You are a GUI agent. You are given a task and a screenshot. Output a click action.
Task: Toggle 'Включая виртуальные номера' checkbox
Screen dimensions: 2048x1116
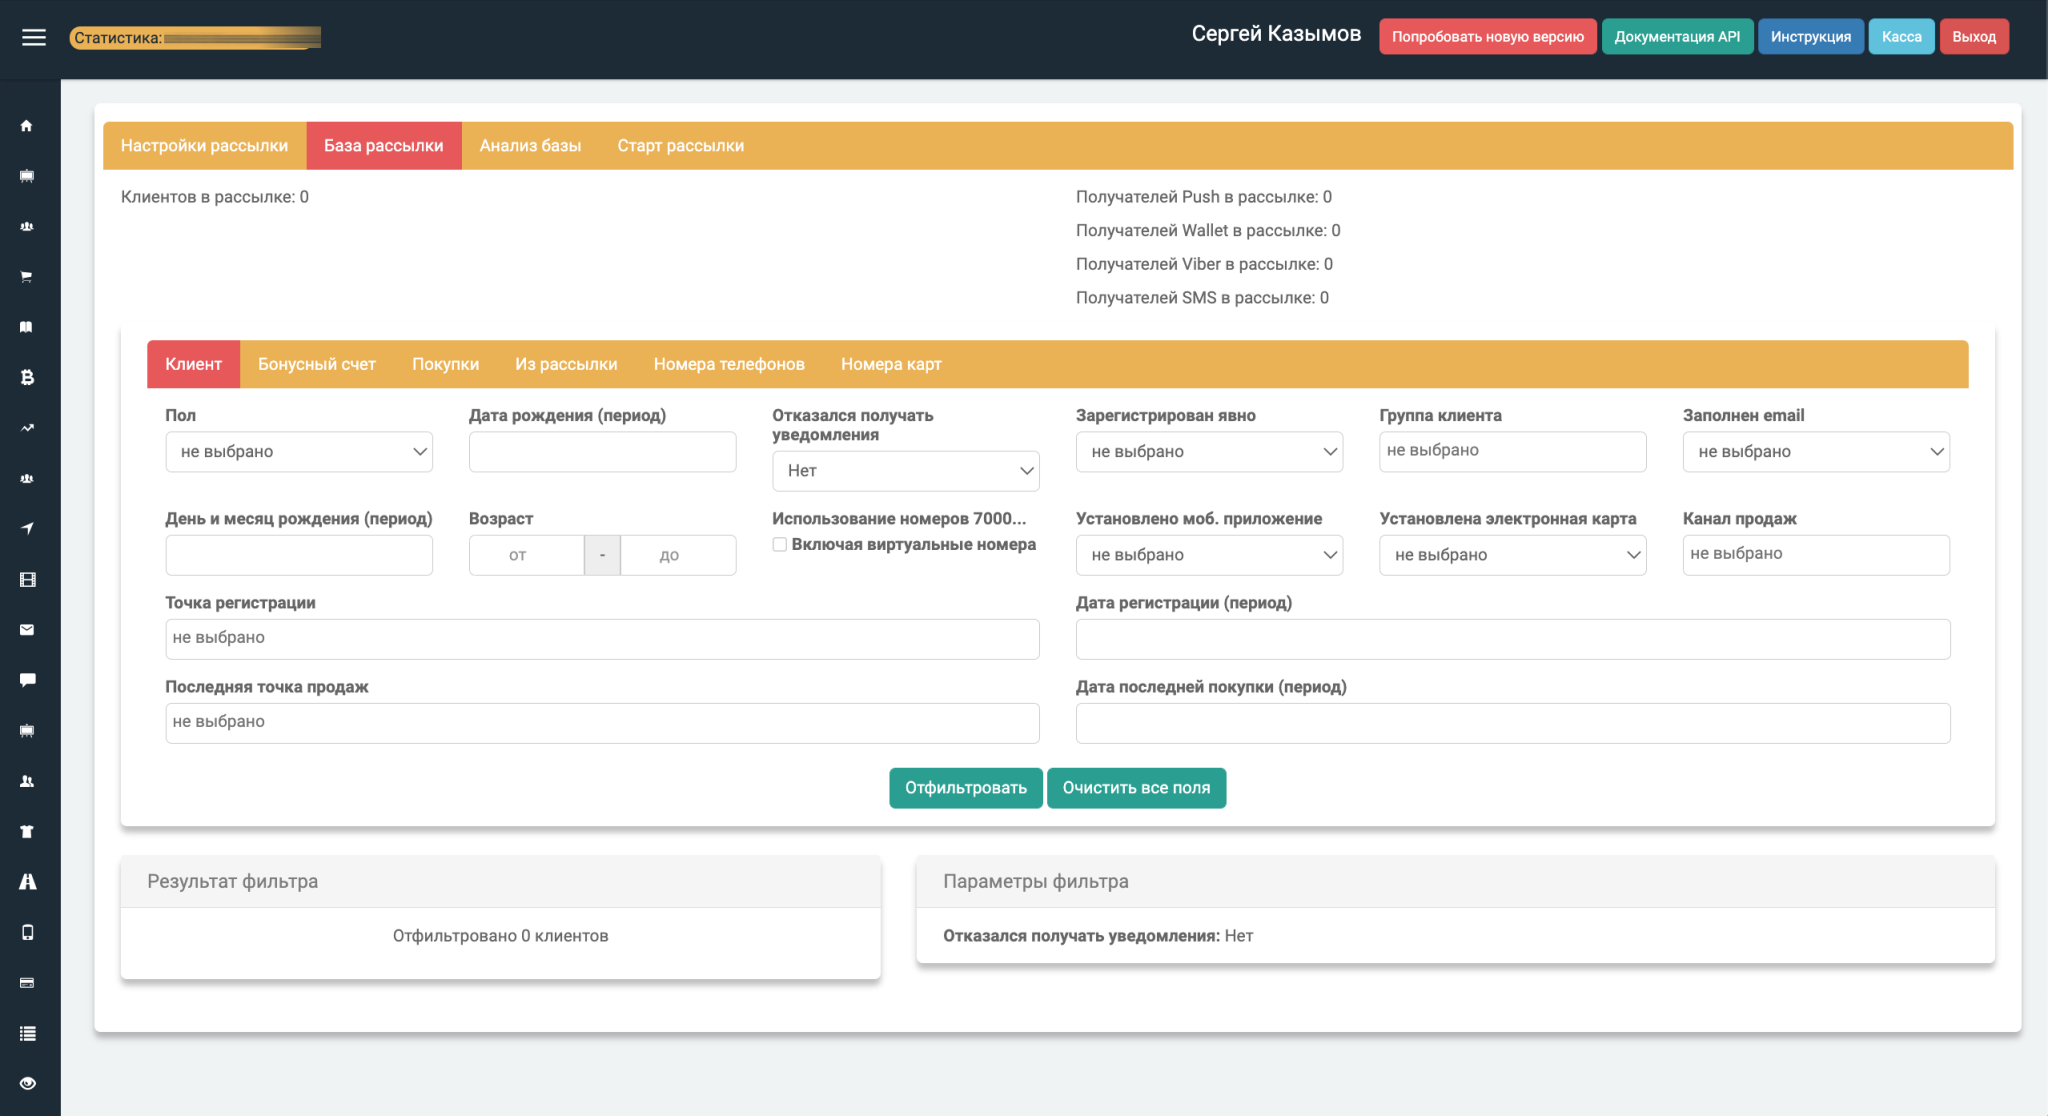tap(780, 545)
